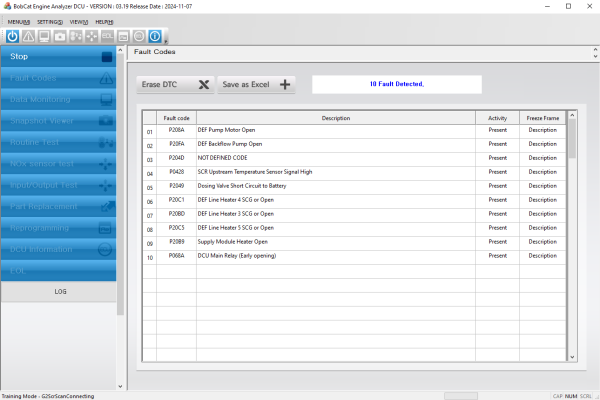Click the '10 Fault Detected' status field
Screen dimensions: 600x400
tap(397, 84)
